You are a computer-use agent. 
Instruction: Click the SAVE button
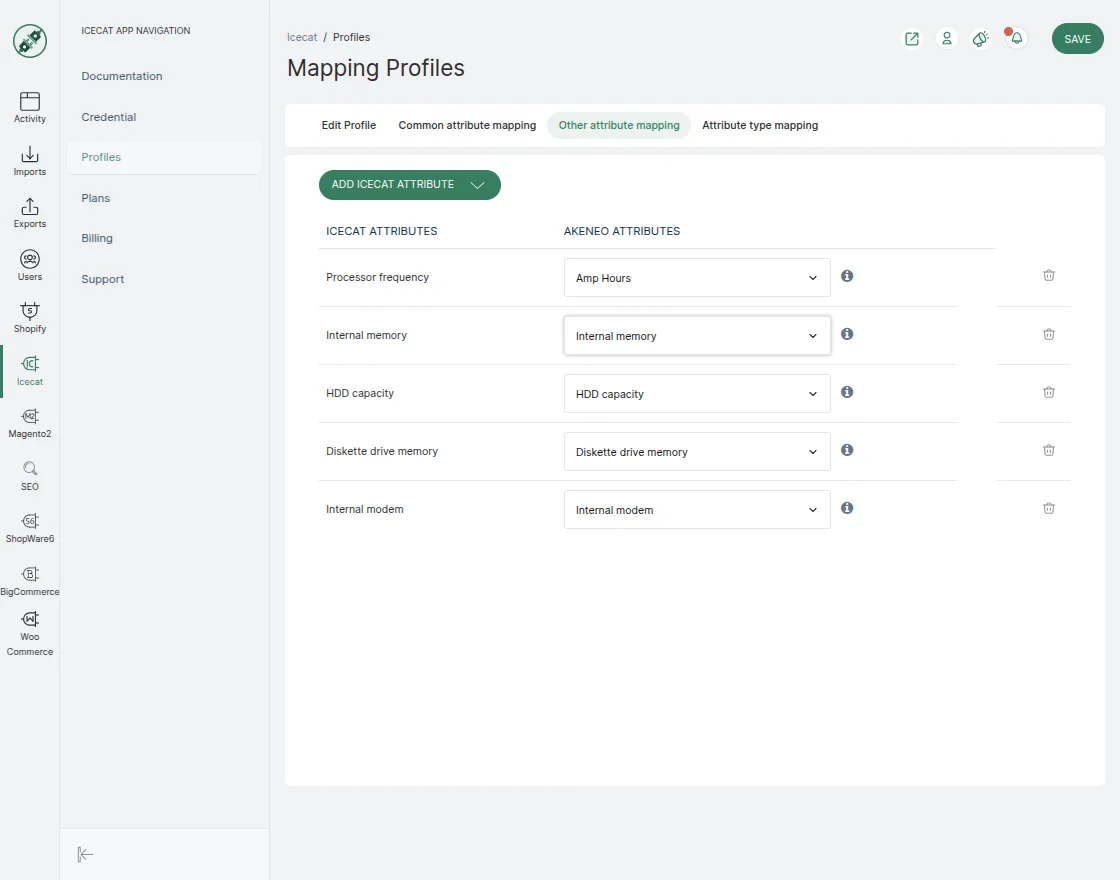click(x=1077, y=38)
